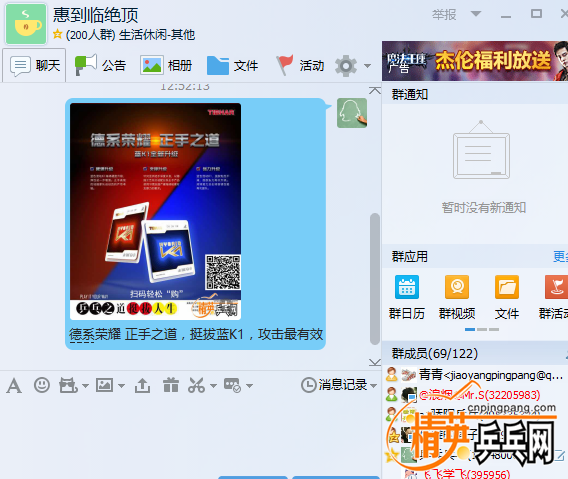Click the send picture icon
This screenshot has width=568, height=479.
point(105,385)
